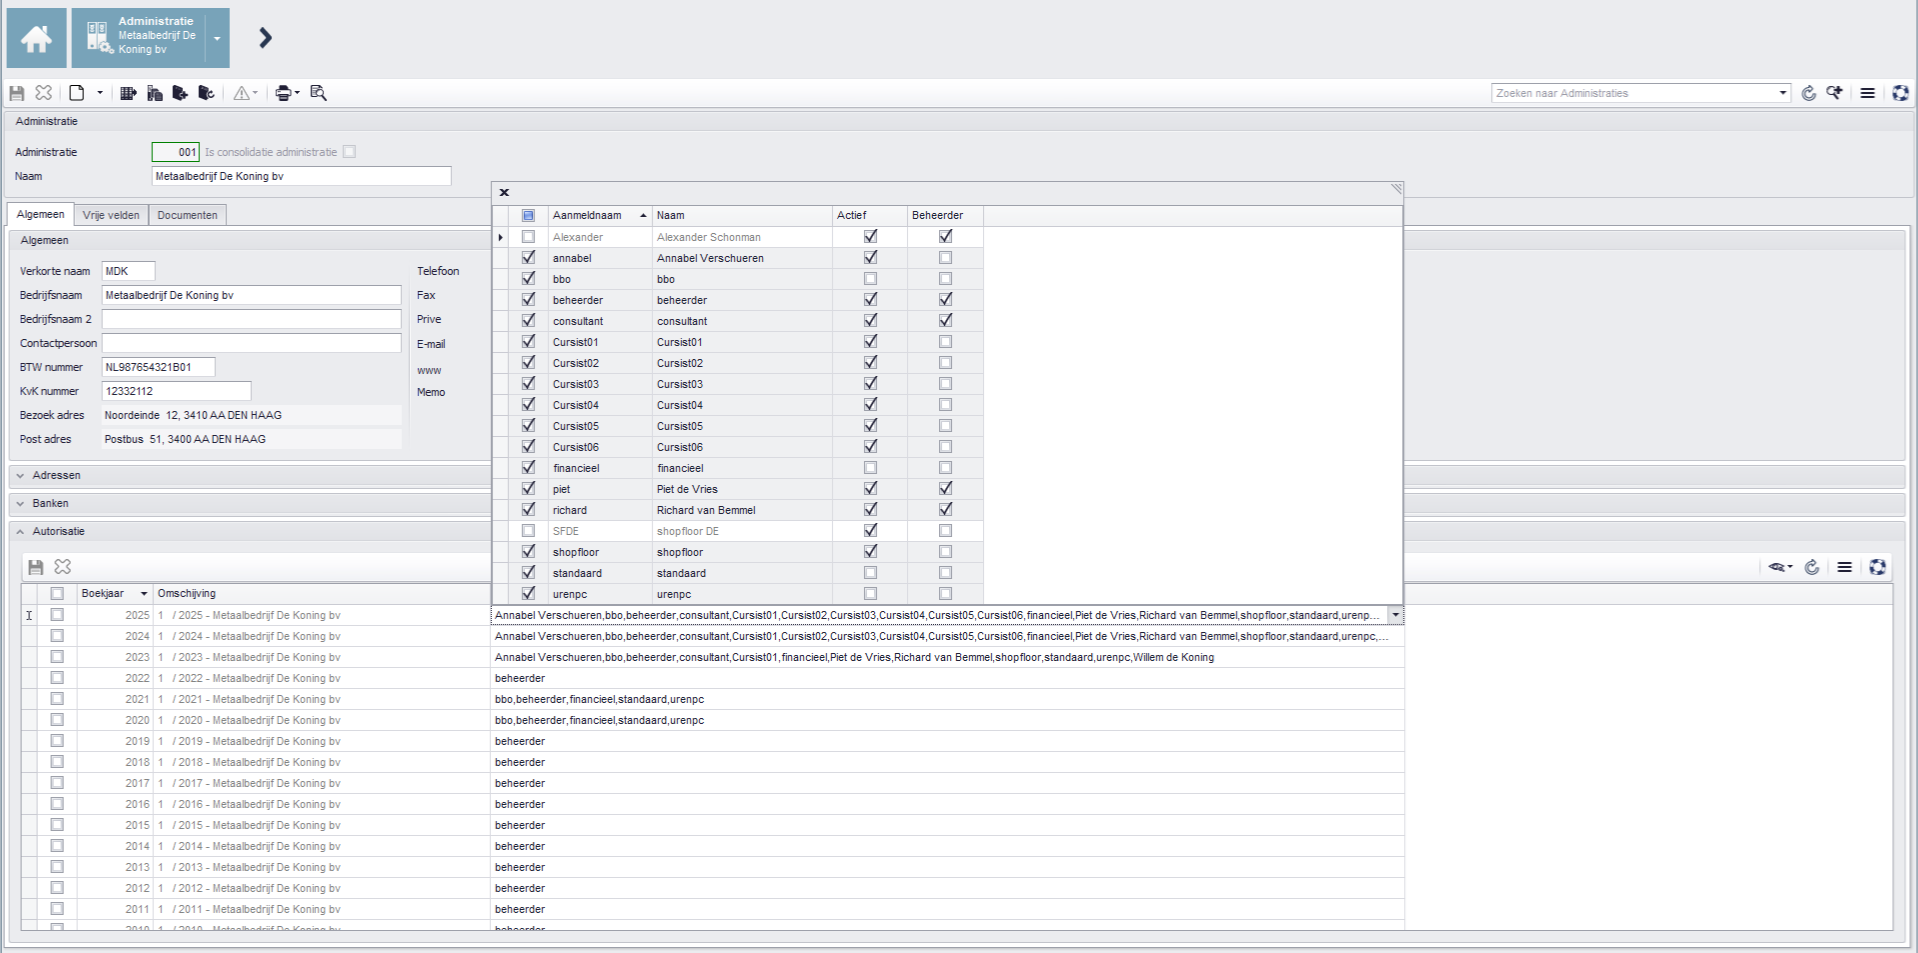Select the 2020 boekjaar row checkbox
The width and height of the screenshot is (1918, 953).
[x=57, y=720]
